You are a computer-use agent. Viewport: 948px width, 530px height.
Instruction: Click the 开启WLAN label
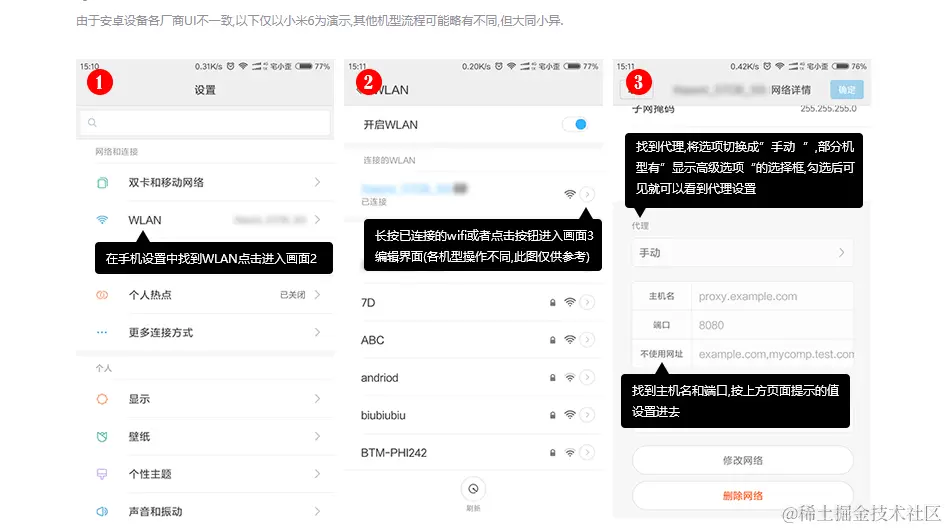tap(391, 124)
